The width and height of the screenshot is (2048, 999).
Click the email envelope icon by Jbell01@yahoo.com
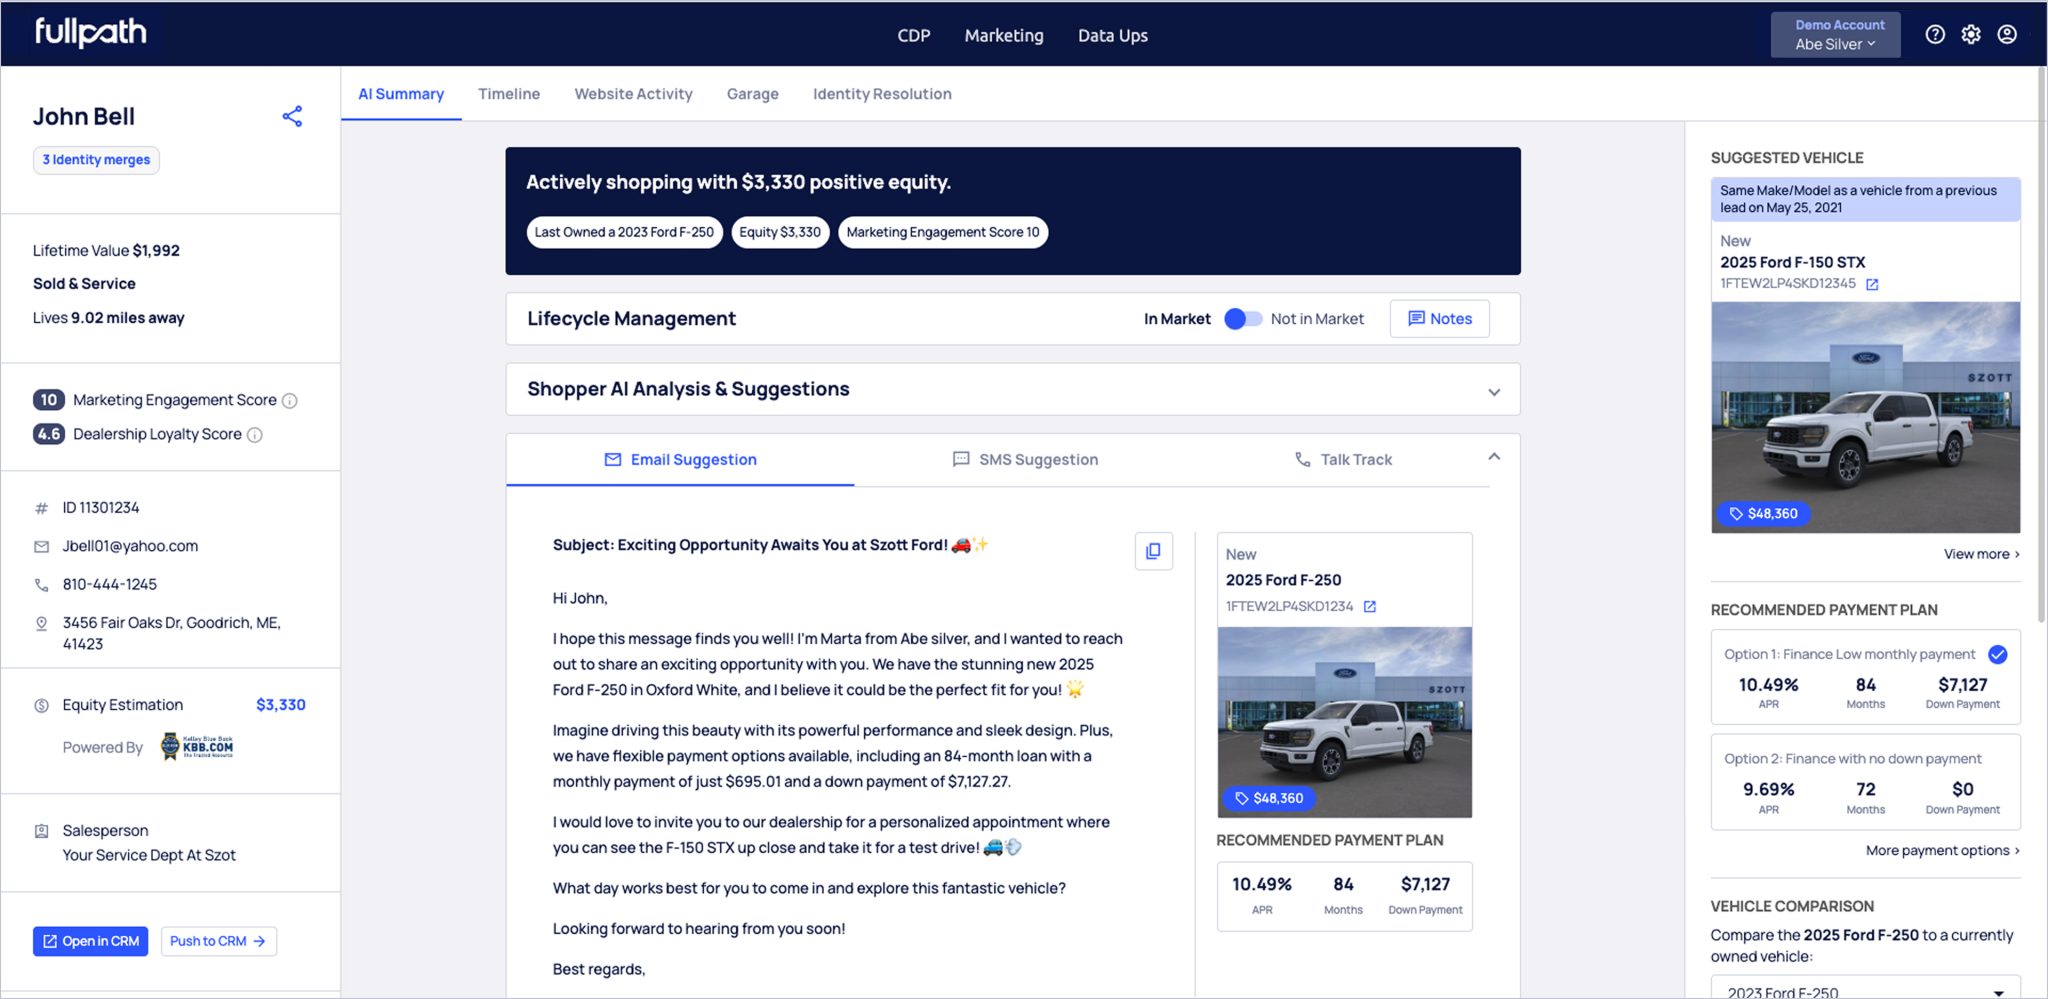[42, 547]
